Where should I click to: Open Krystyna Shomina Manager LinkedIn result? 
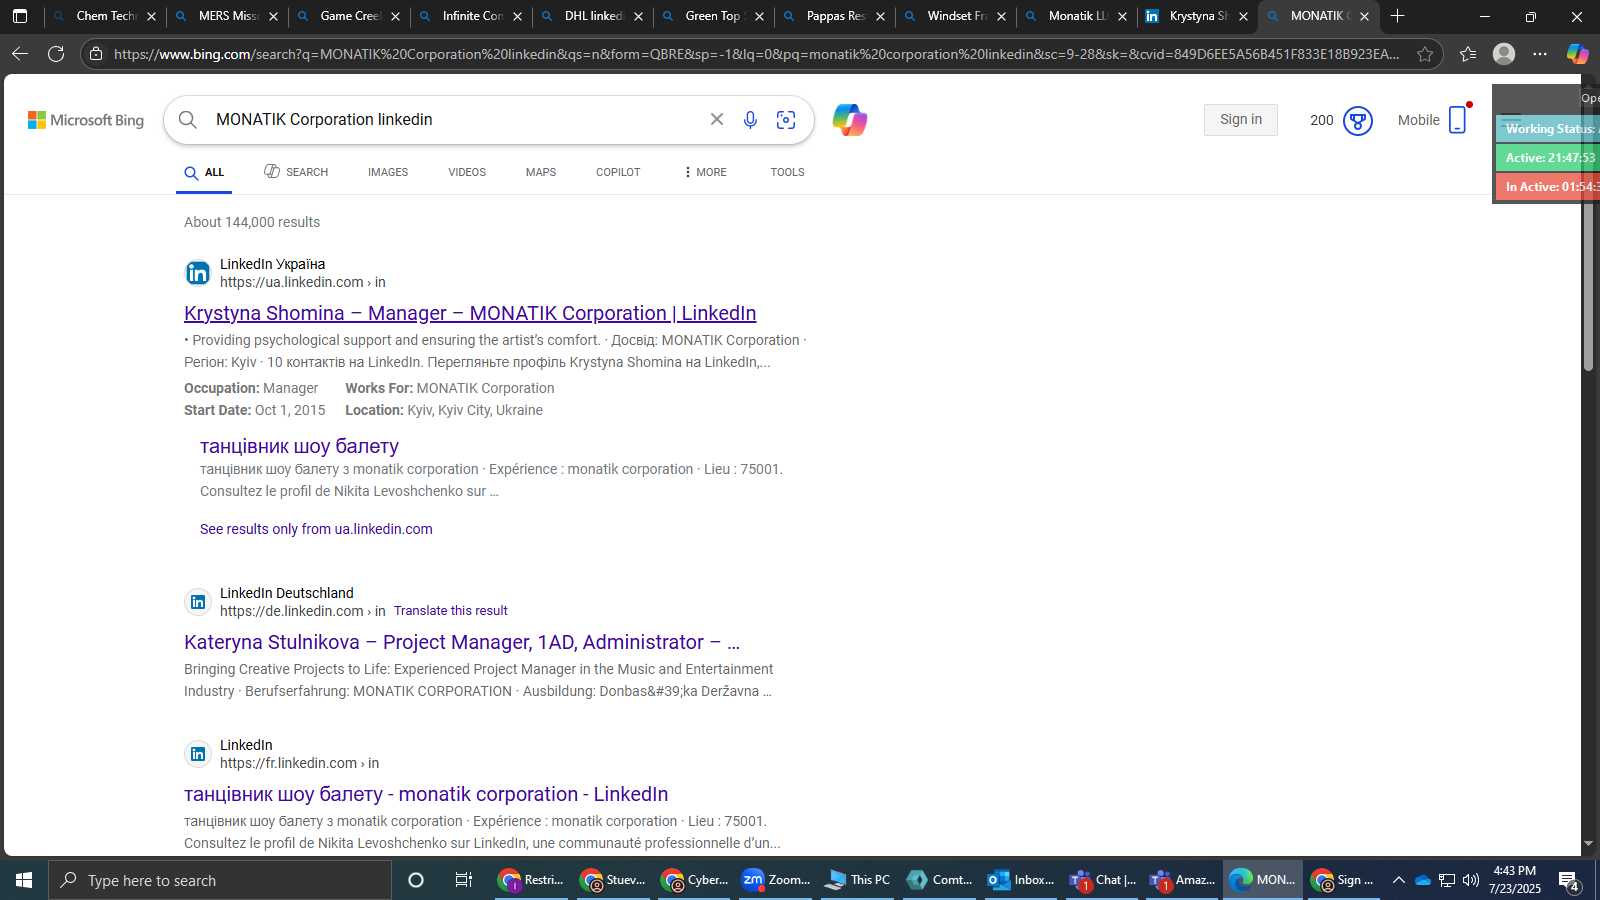click(x=470, y=313)
